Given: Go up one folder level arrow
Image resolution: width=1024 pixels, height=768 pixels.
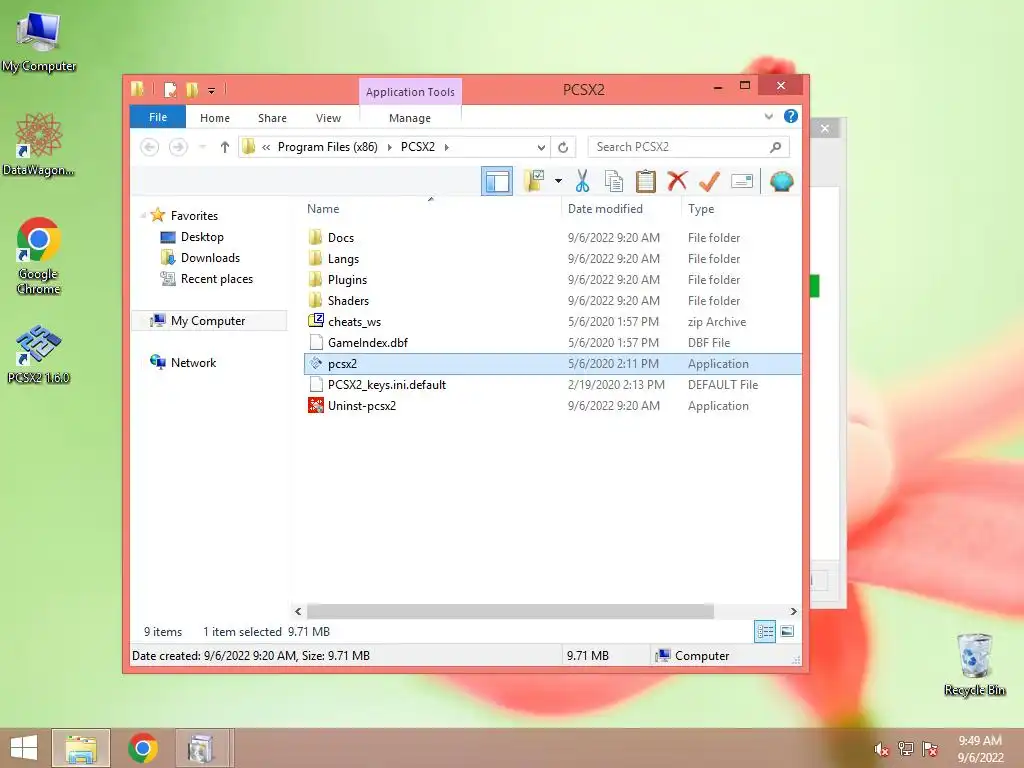Looking at the screenshot, I should [225, 147].
